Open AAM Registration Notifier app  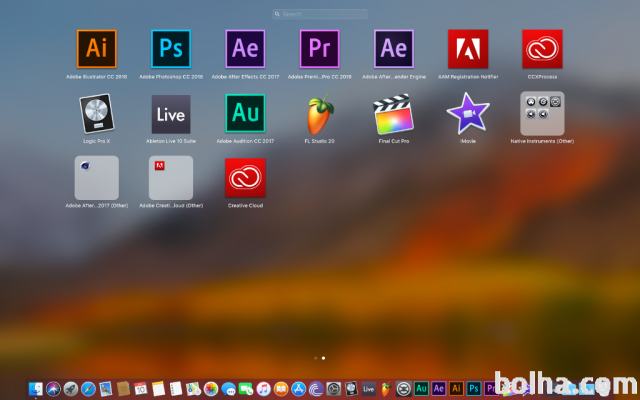[x=468, y=48]
